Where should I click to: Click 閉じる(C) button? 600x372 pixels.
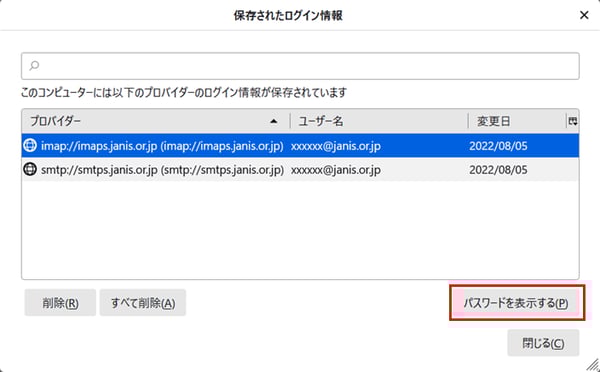pos(543,343)
